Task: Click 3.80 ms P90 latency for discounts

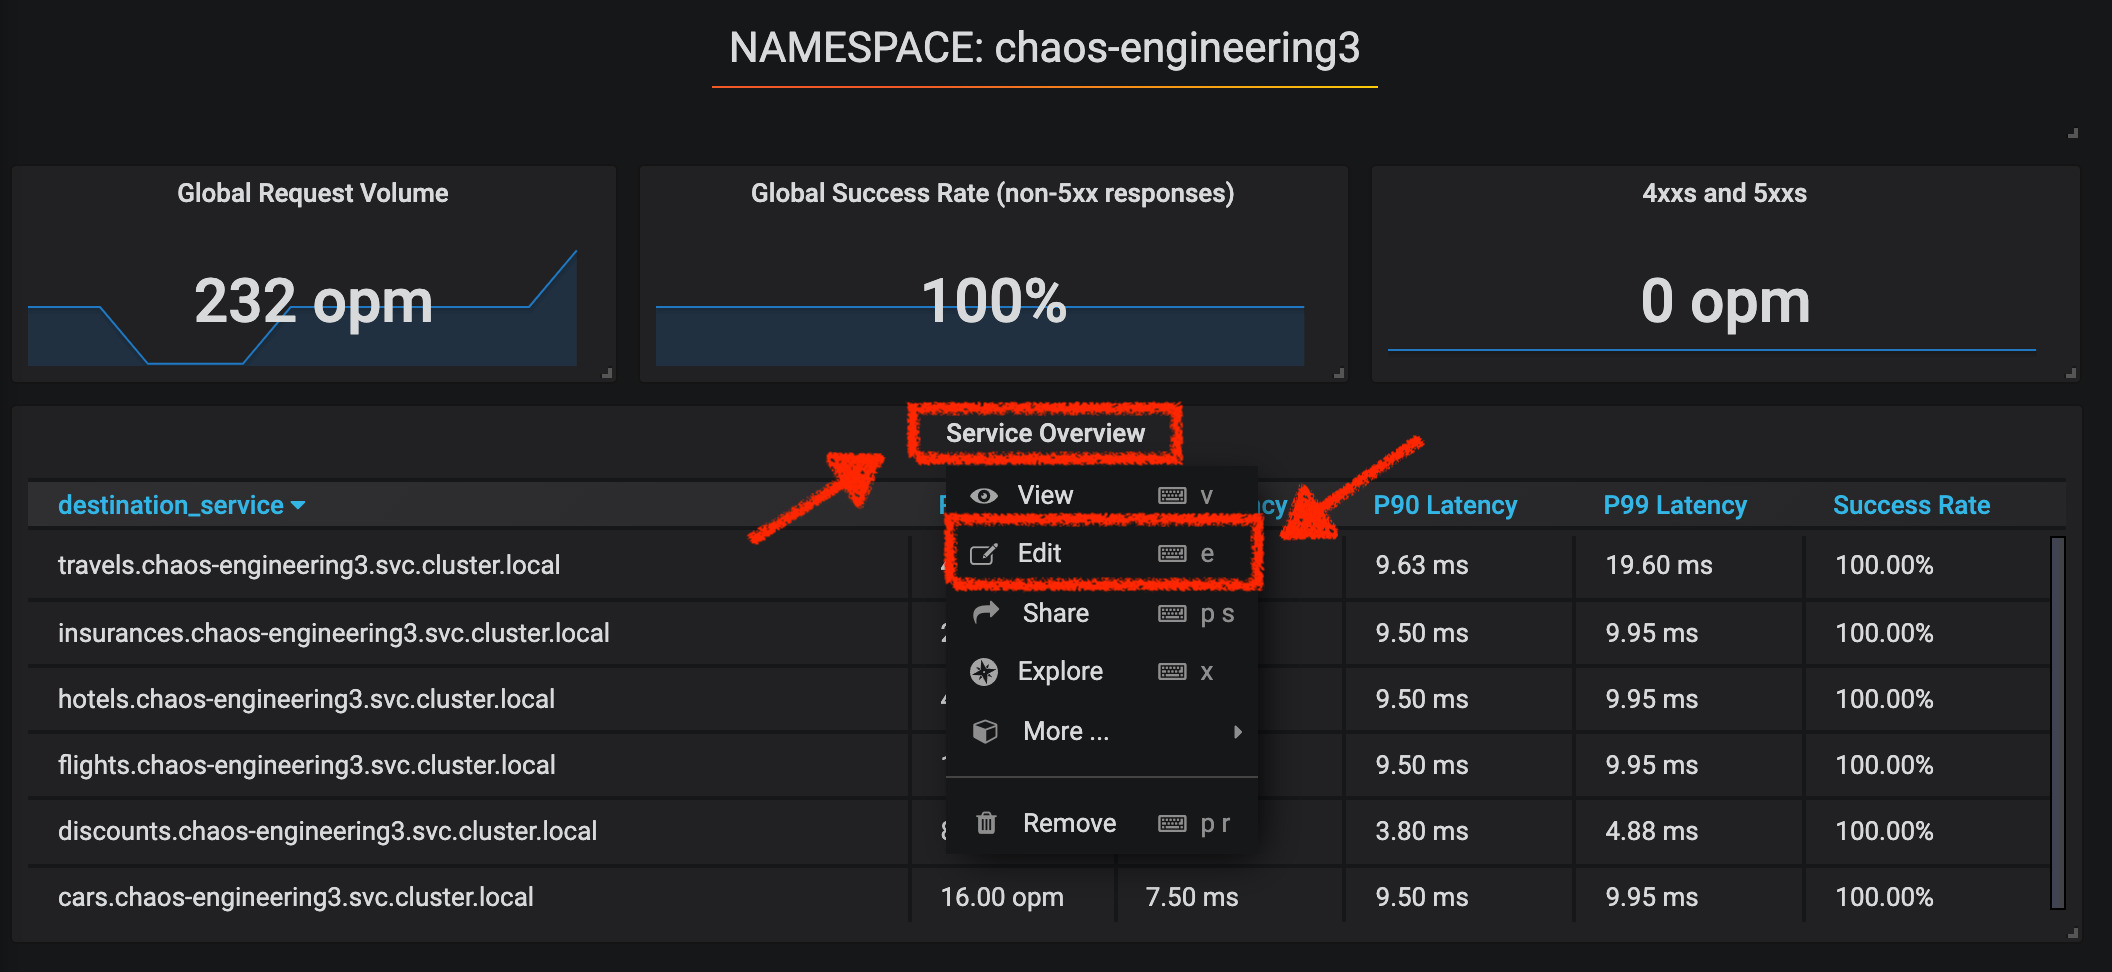Action: point(1422,831)
